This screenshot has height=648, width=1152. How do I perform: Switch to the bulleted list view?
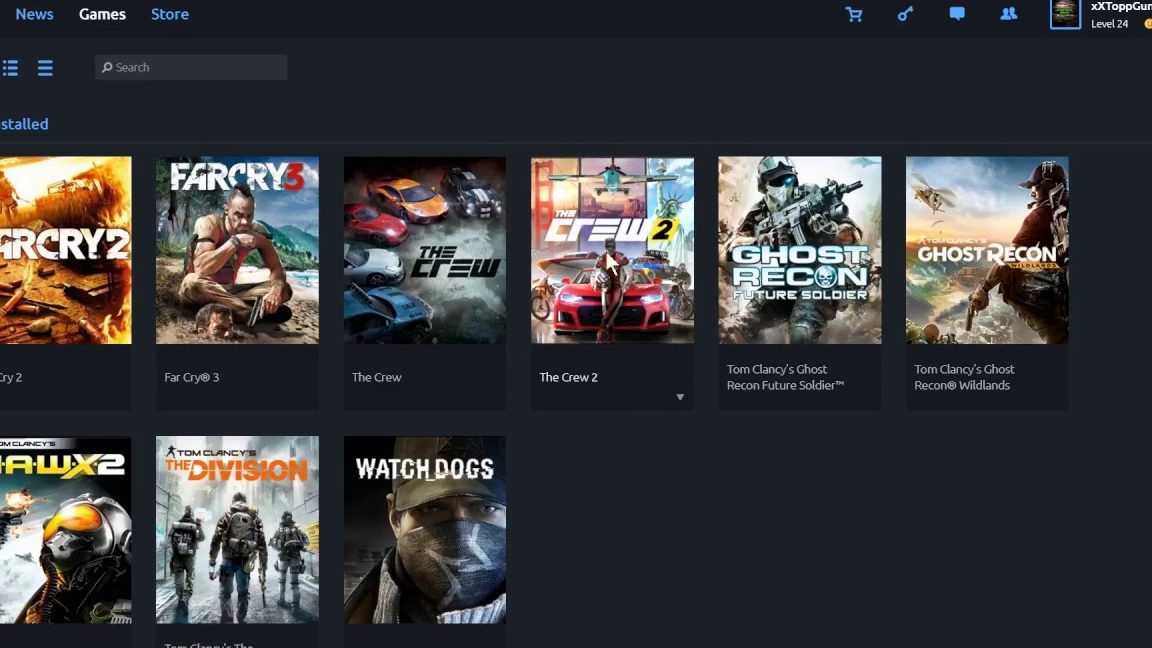point(10,68)
